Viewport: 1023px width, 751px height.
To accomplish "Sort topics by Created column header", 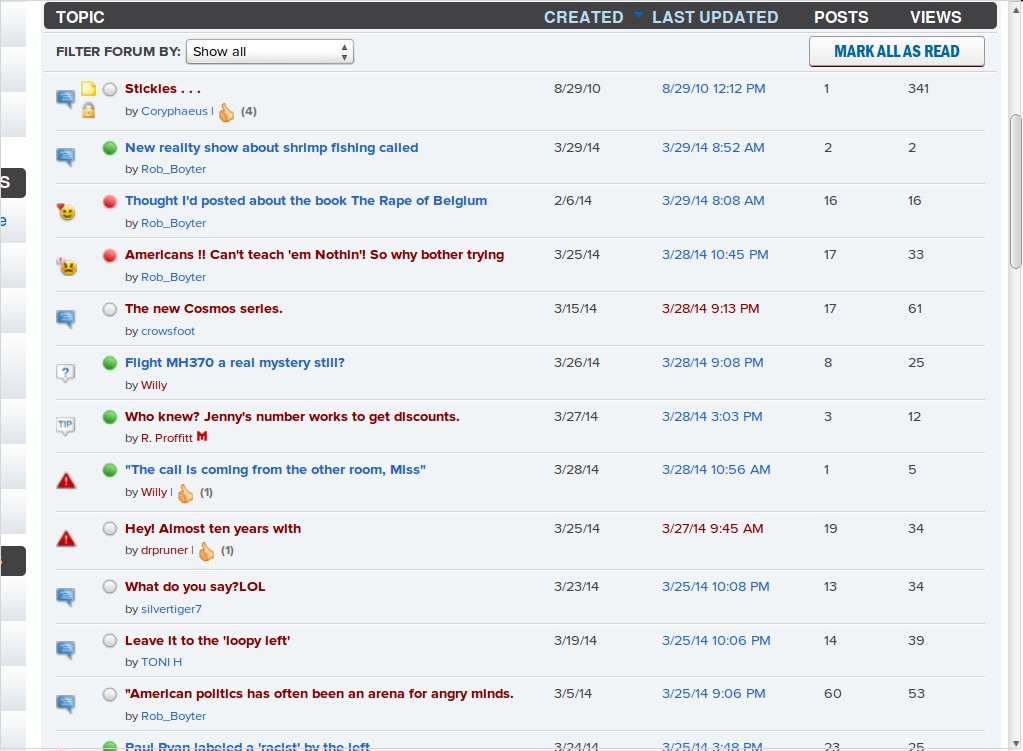I will (x=583, y=17).
